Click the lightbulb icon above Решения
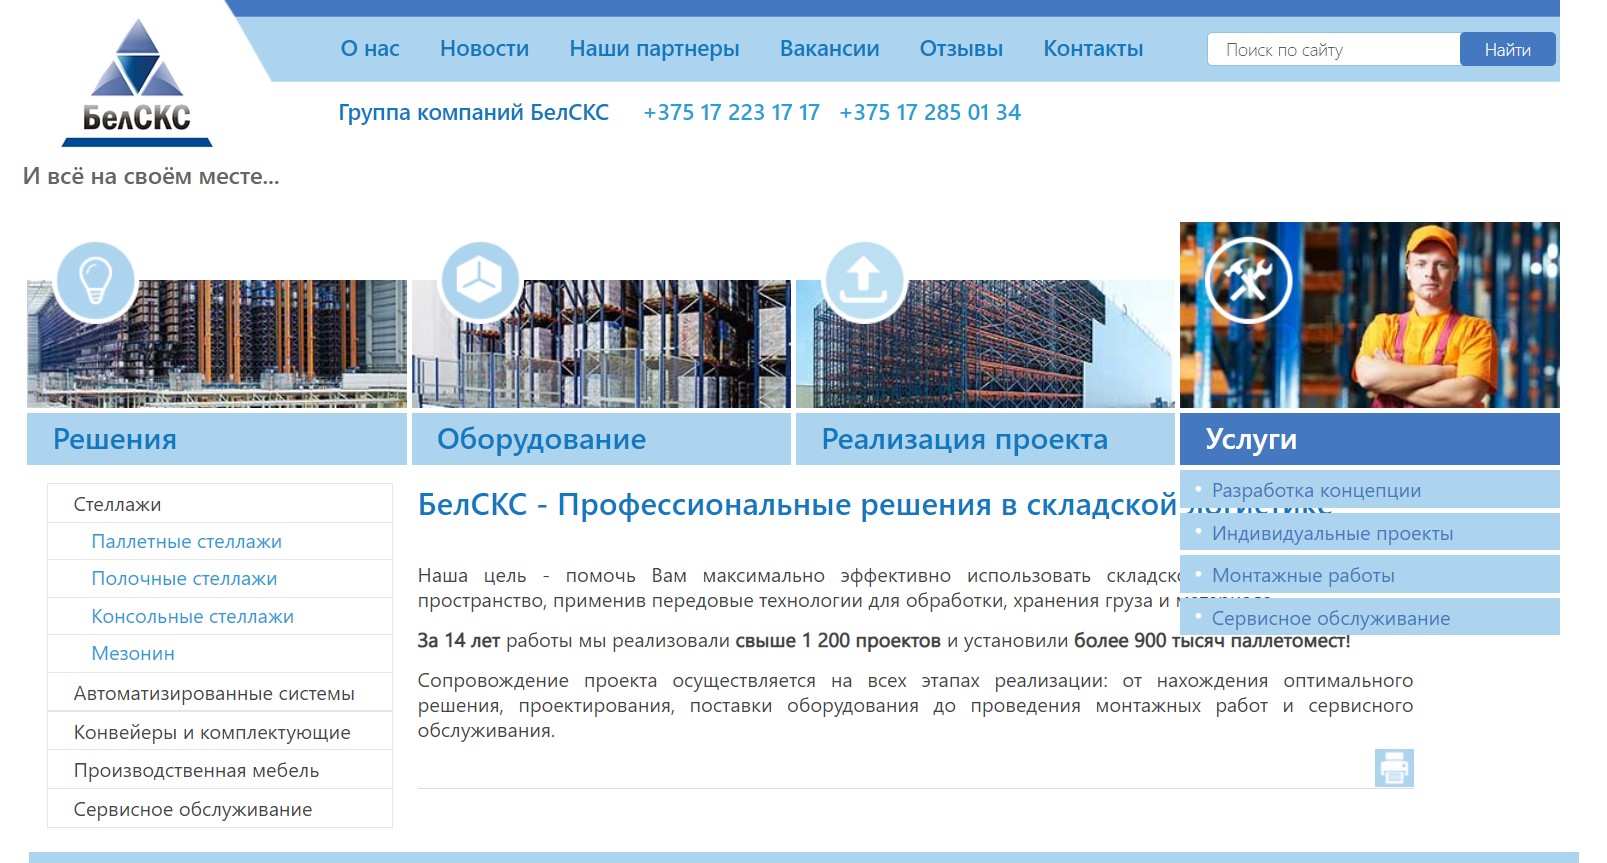Image resolution: width=1607 pixels, height=863 pixels. [96, 281]
